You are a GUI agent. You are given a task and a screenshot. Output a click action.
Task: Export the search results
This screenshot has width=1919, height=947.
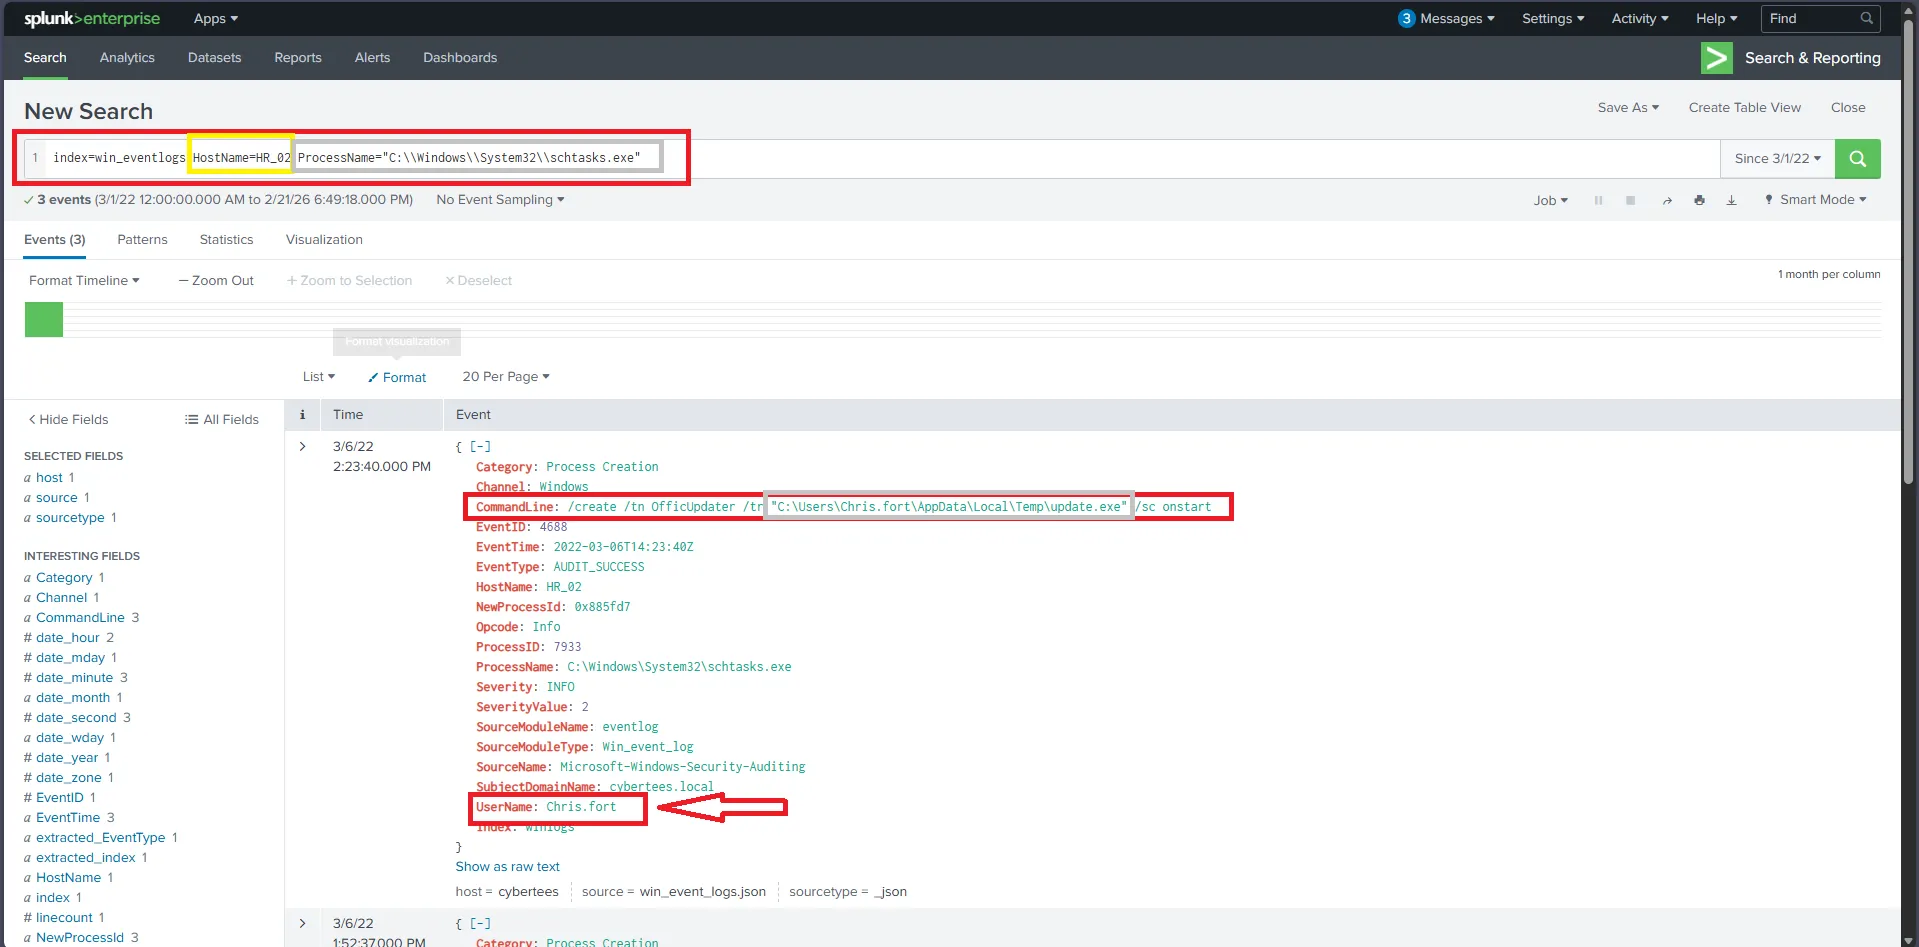tap(1731, 201)
